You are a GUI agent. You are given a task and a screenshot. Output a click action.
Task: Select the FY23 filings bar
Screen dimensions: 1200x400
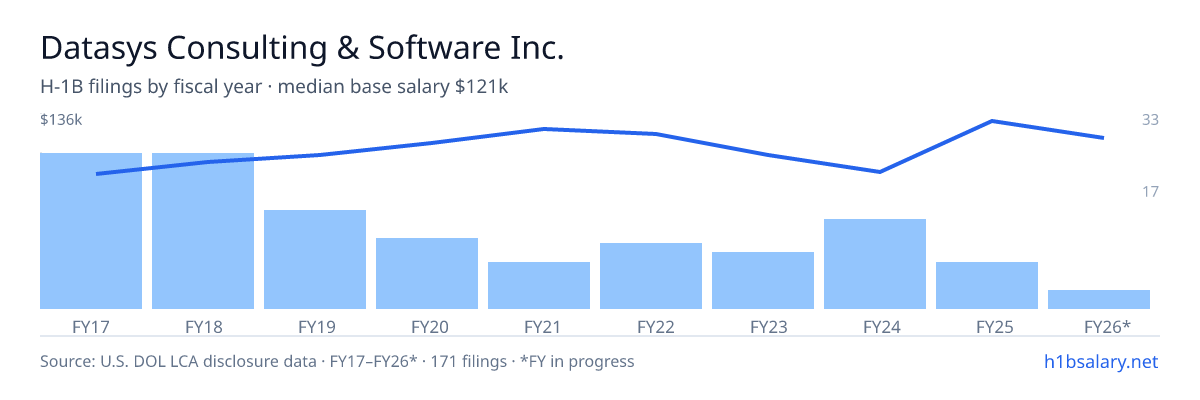[x=763, y=280]
